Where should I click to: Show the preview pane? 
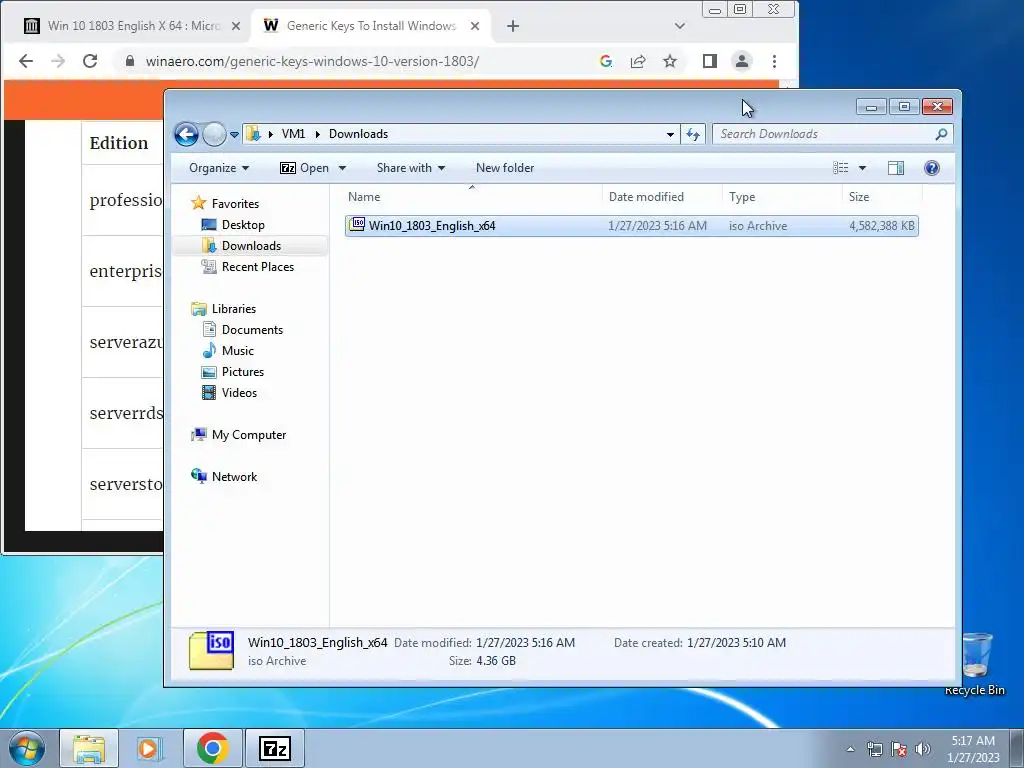pos(896,168)
